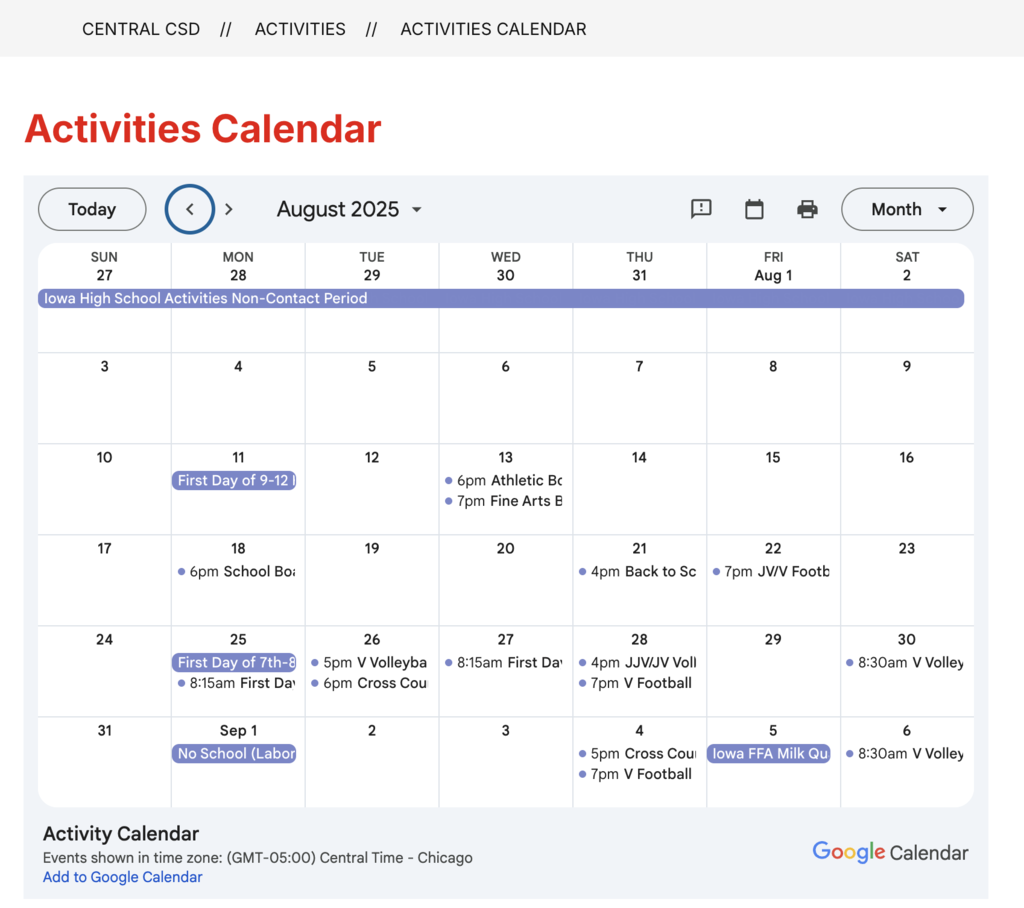Open 7pm V Football event on 28
Viewport: 1024px width, 908px height.
[637, 683]
